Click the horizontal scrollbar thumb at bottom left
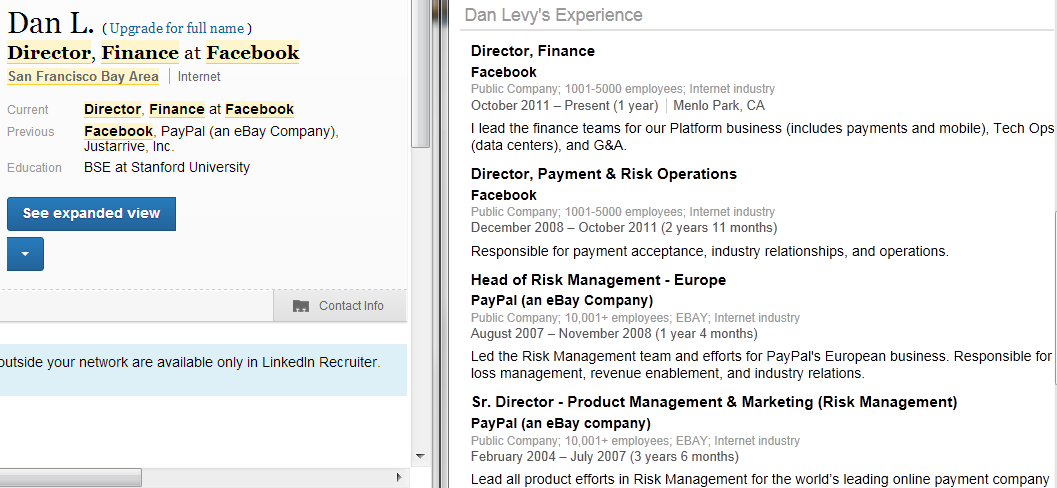This screenshot has height=488, width=1057. point(70,477)
